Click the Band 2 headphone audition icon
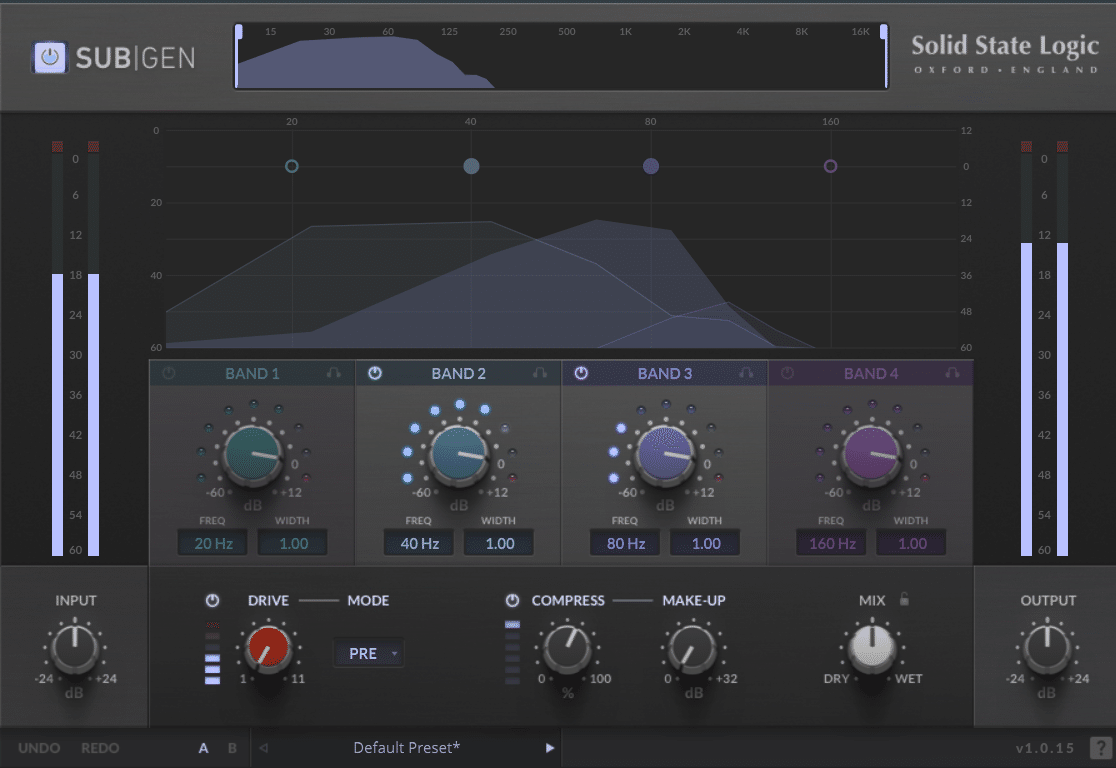The width and height of the screenshot is (1116, 768). (540, 373)
